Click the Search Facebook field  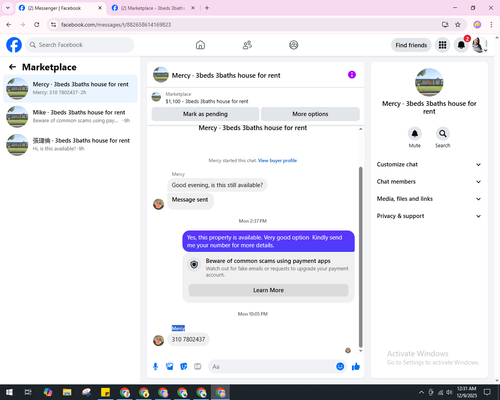[80, 45]
